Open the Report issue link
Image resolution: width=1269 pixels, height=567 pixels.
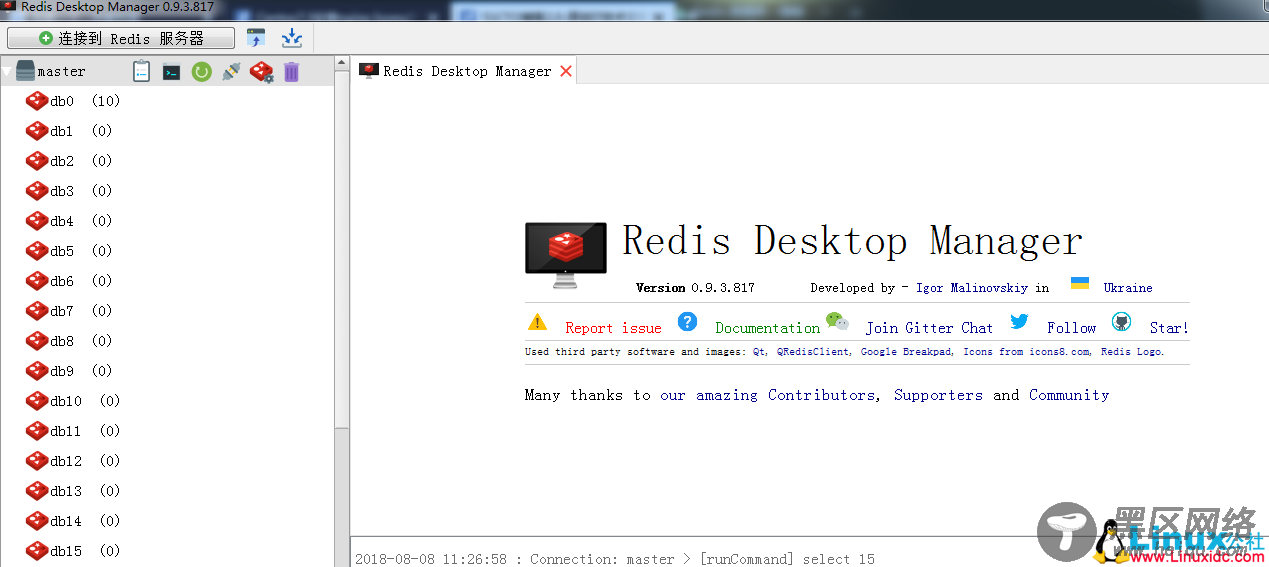pyautogui.click(x=613, y=328)
